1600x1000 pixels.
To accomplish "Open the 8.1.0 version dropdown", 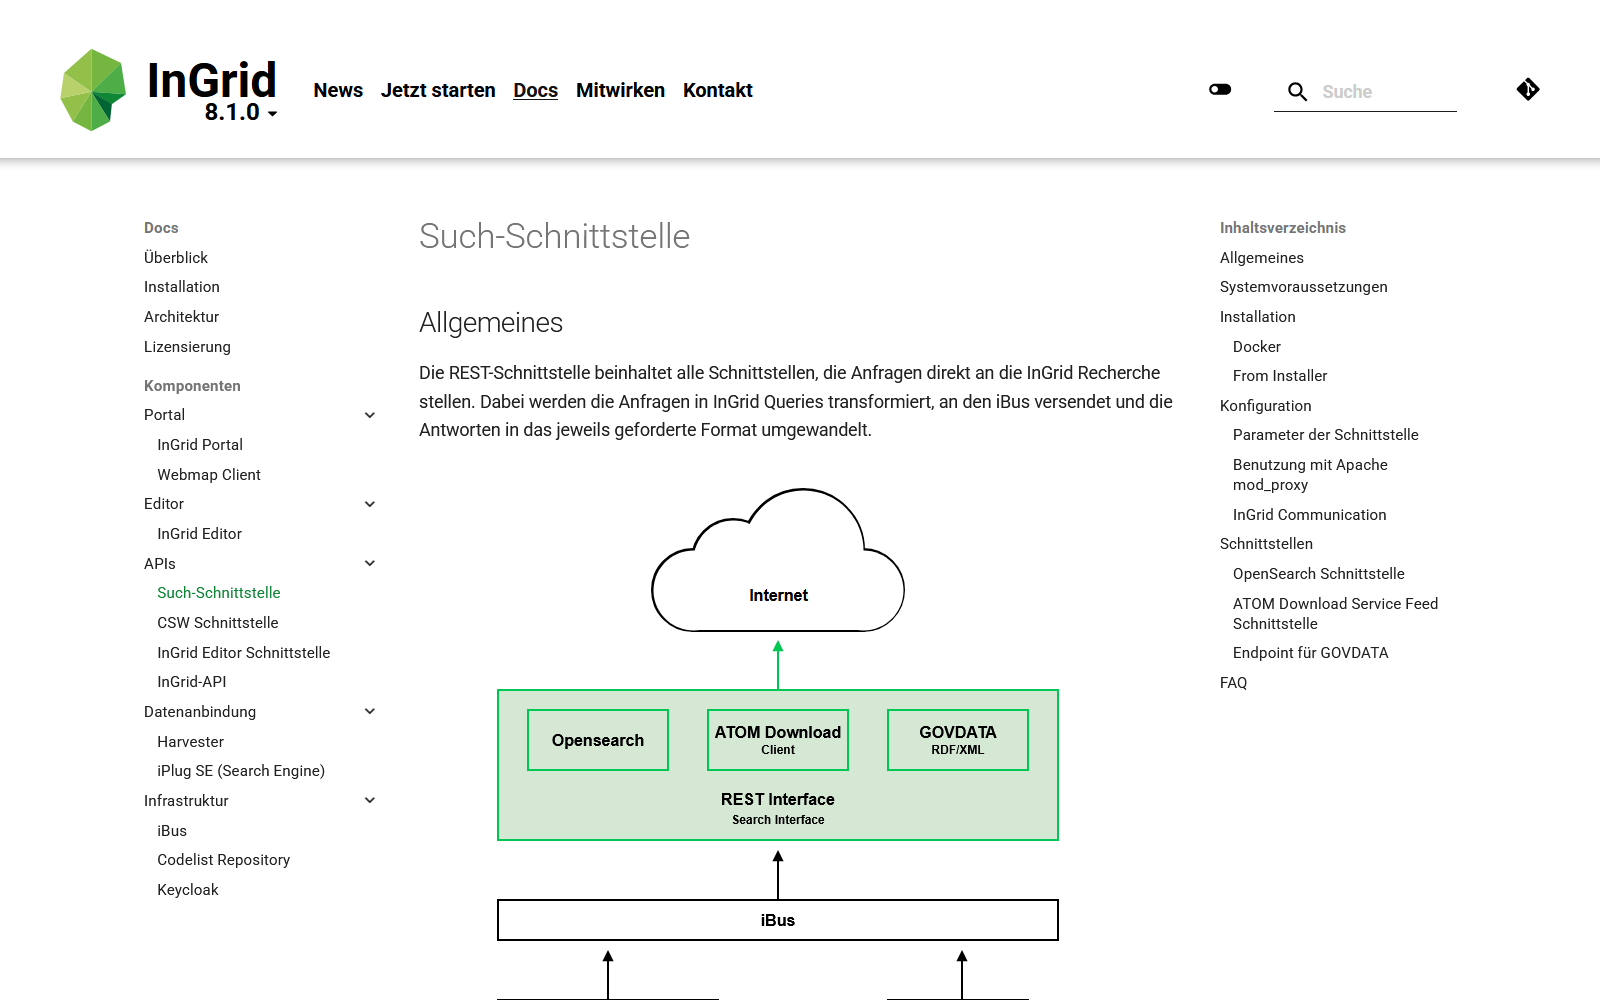I will 241,113.
